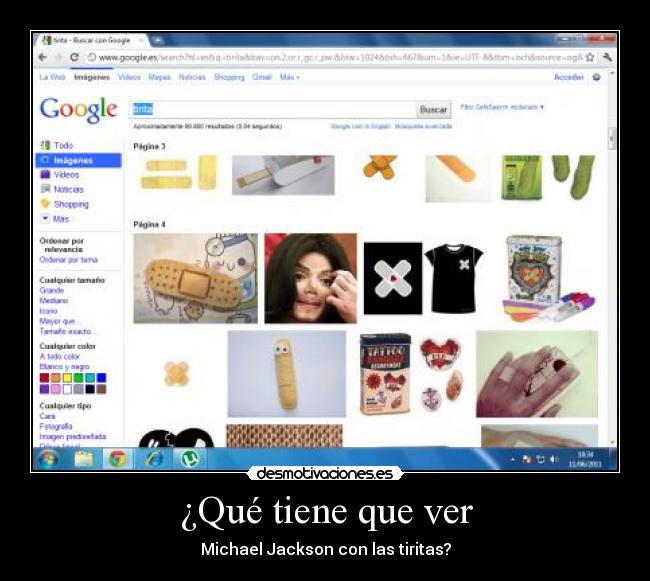Open Windows Start button

coord(48,459)
